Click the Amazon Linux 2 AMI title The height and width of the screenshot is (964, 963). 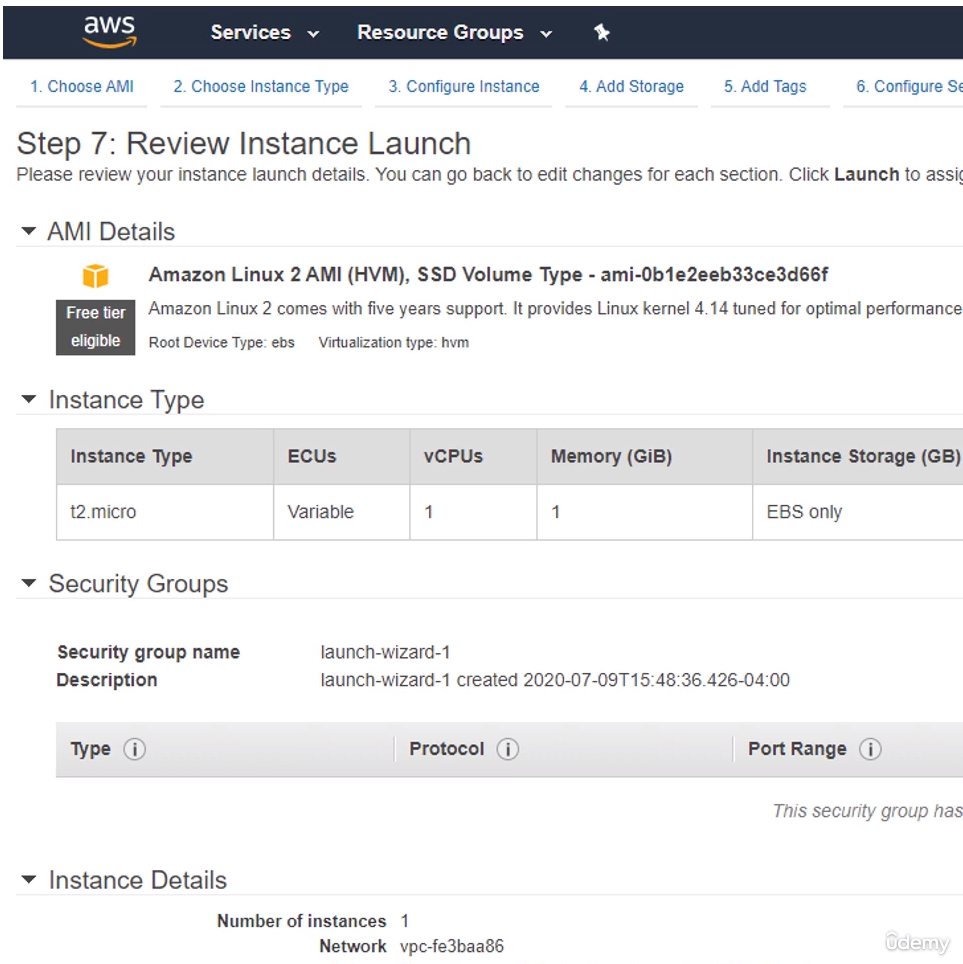pyautogui.click(x=488, y=274)
